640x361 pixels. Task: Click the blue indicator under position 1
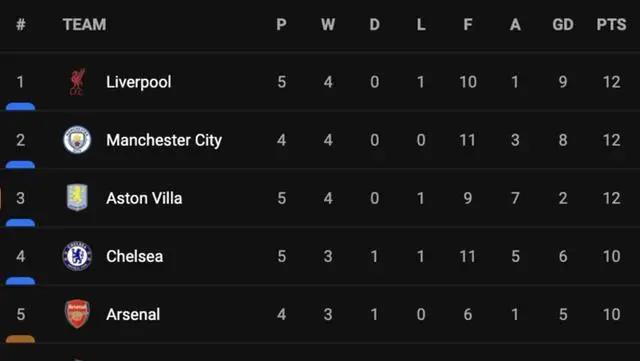coord(20,107)
